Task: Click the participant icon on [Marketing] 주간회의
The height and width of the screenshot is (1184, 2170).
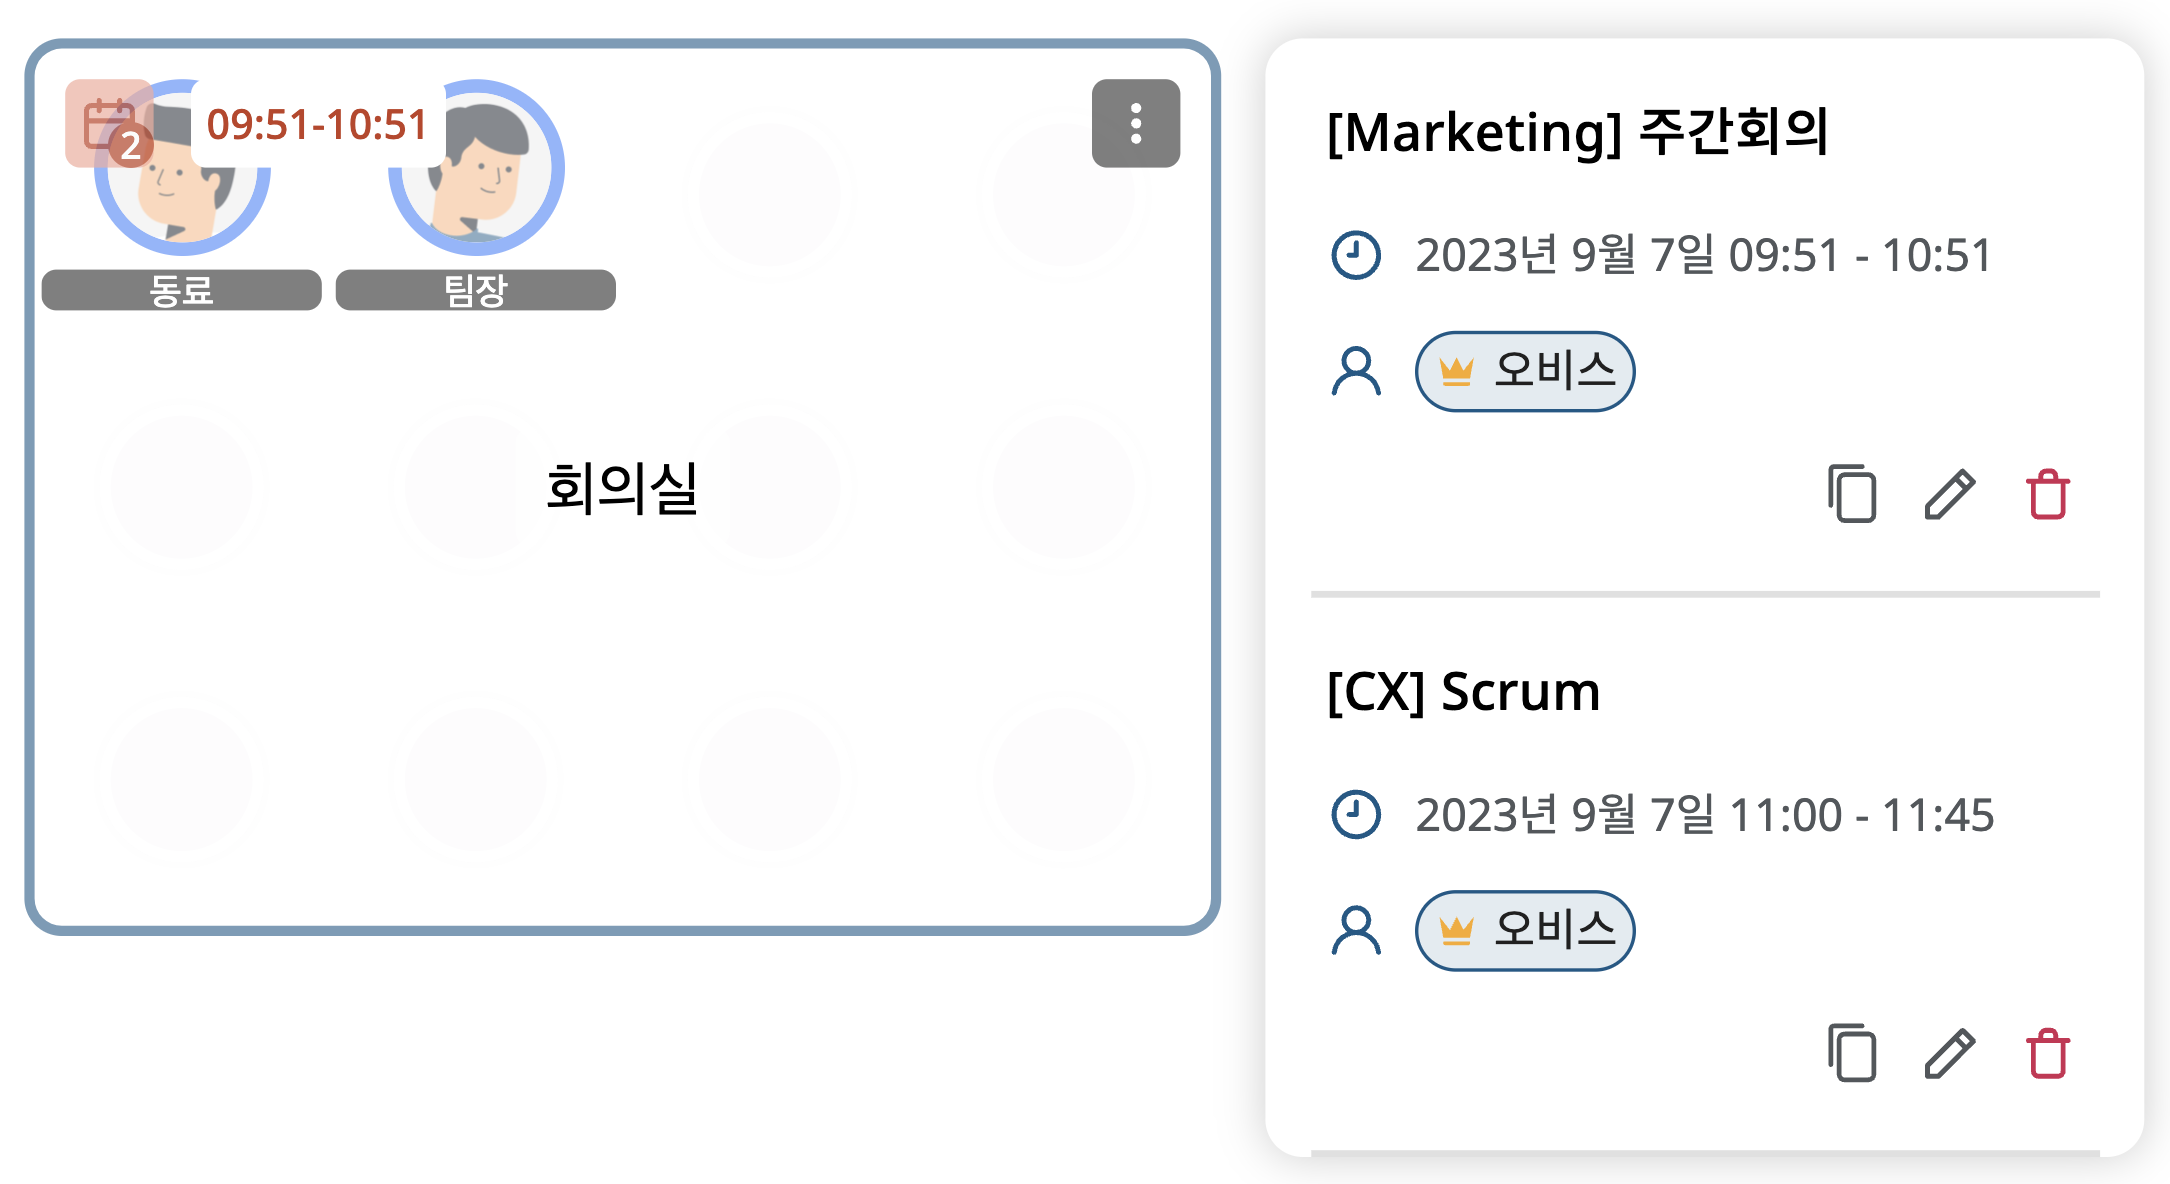Action: pos(1355,371)
